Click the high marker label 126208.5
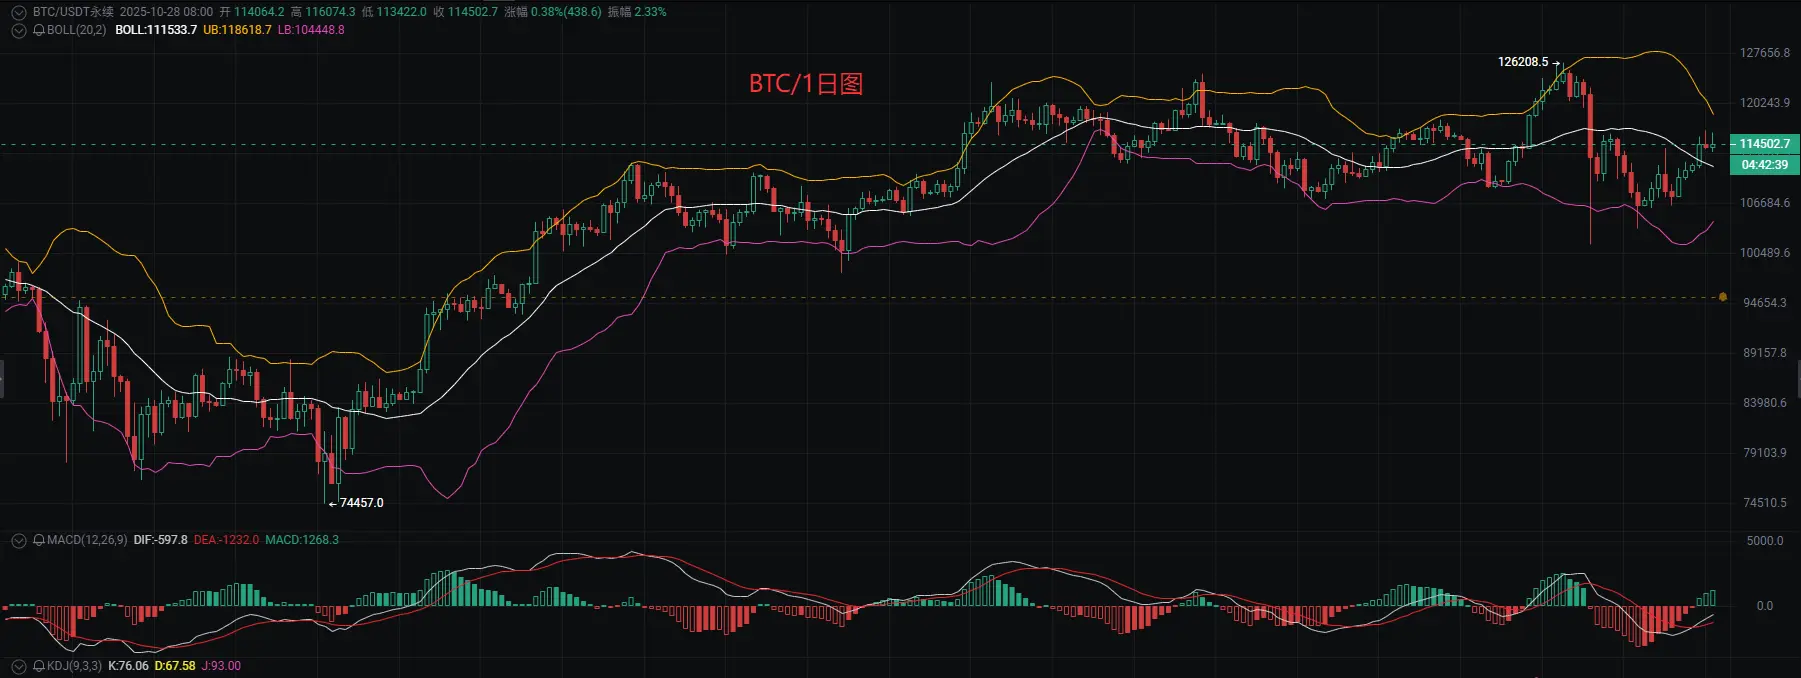 [x=1522, y=62]
